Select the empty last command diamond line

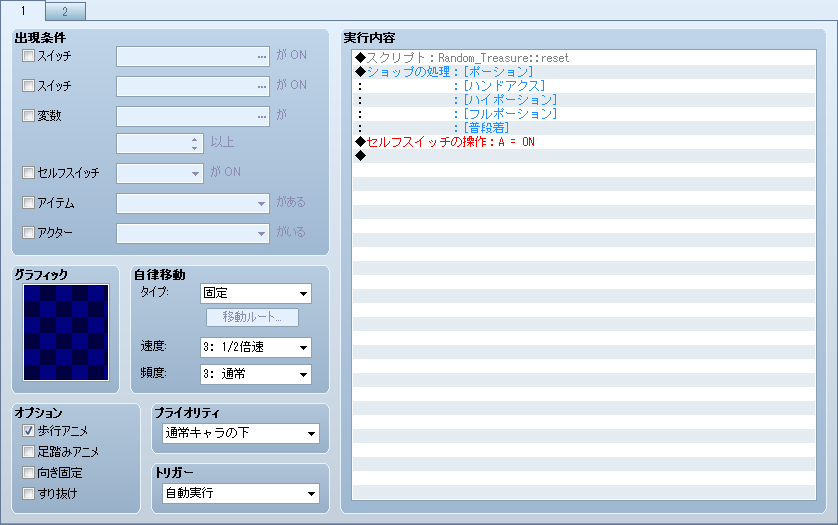pos(584,156)
